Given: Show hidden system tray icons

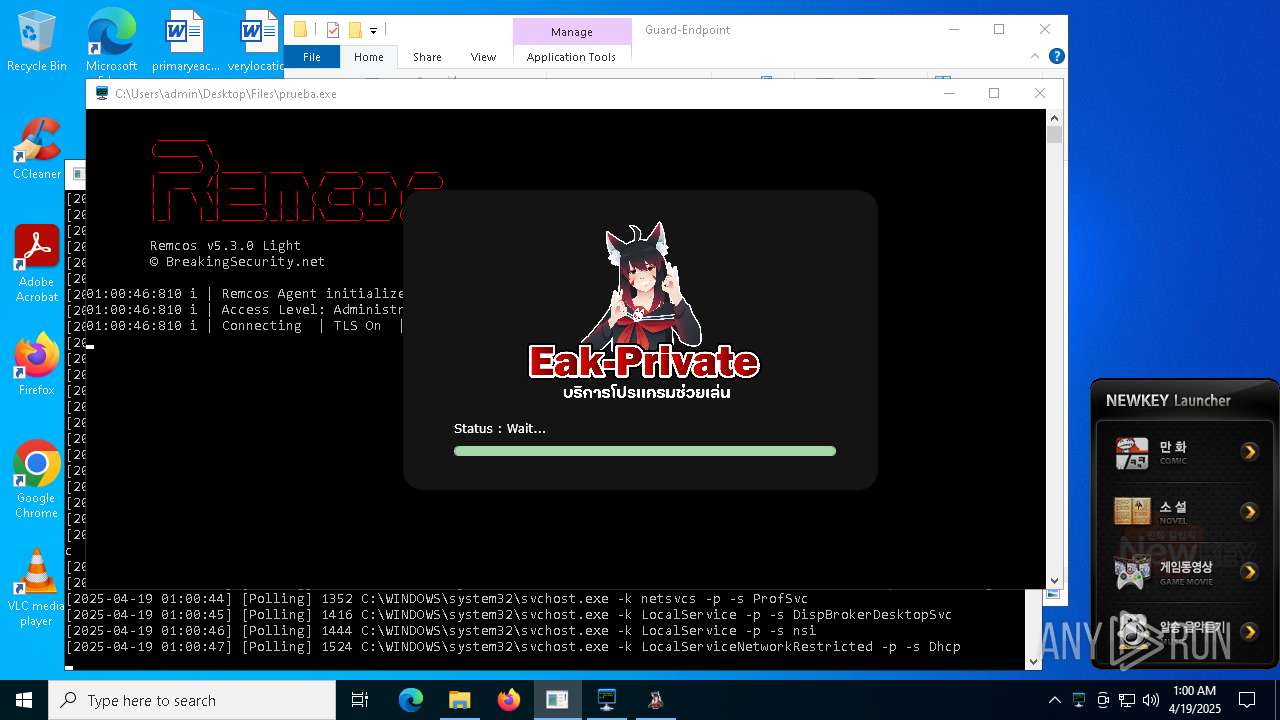Looking at the screenshot, I should pos(1054,700).
